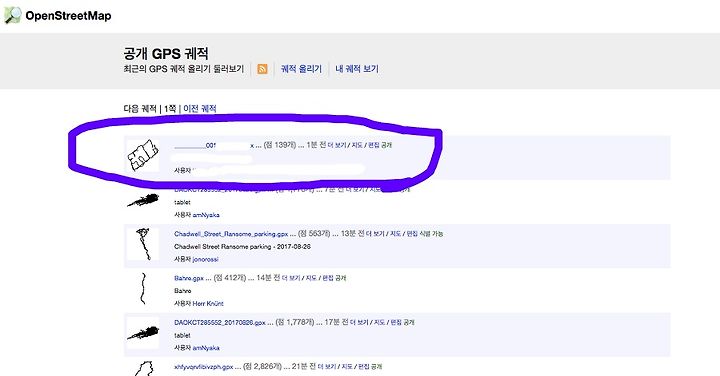Click the 공개 tag in the 1,778-point row

point(409,323)
